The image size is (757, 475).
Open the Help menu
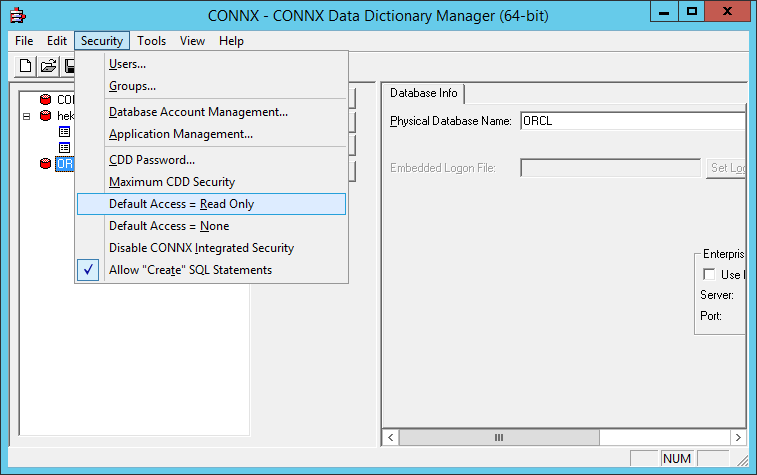pos(231,41)
